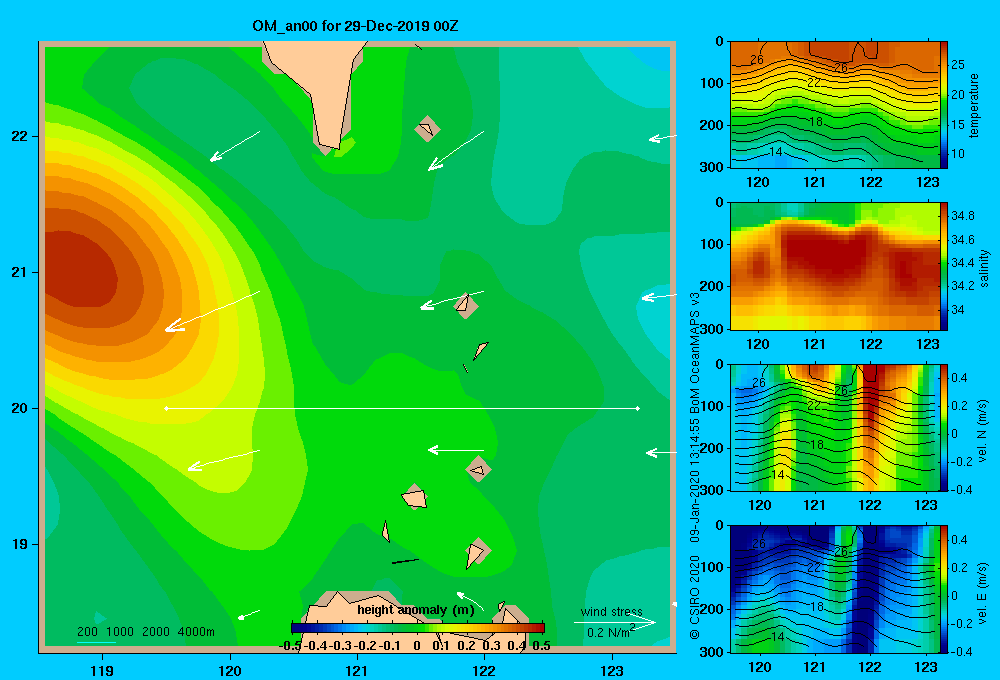Viewport: 1000px width, 680px height.
Task: Click the wind stress reference arrow in legend
Action: (x=614, y=622)
